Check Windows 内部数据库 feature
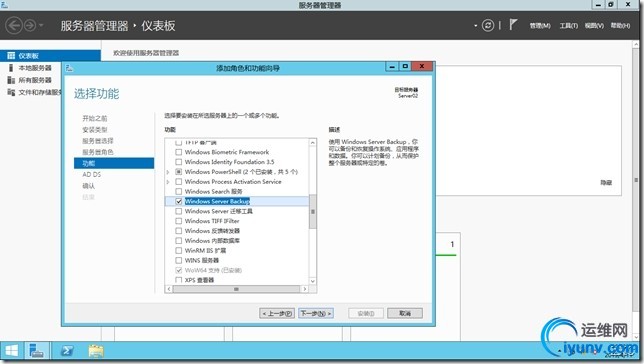The image size is (644, 364). [x=178, y=241]
